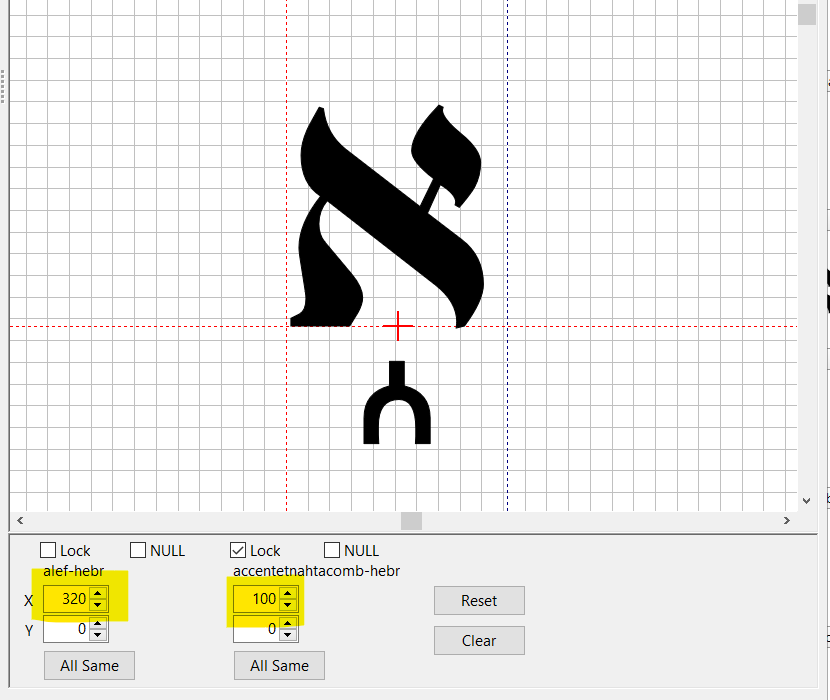This screenshot has height=700, width=830.
Task: Uncheck the Lock box for accentetnahtacomb-hebr
Action: coord(238,550)
